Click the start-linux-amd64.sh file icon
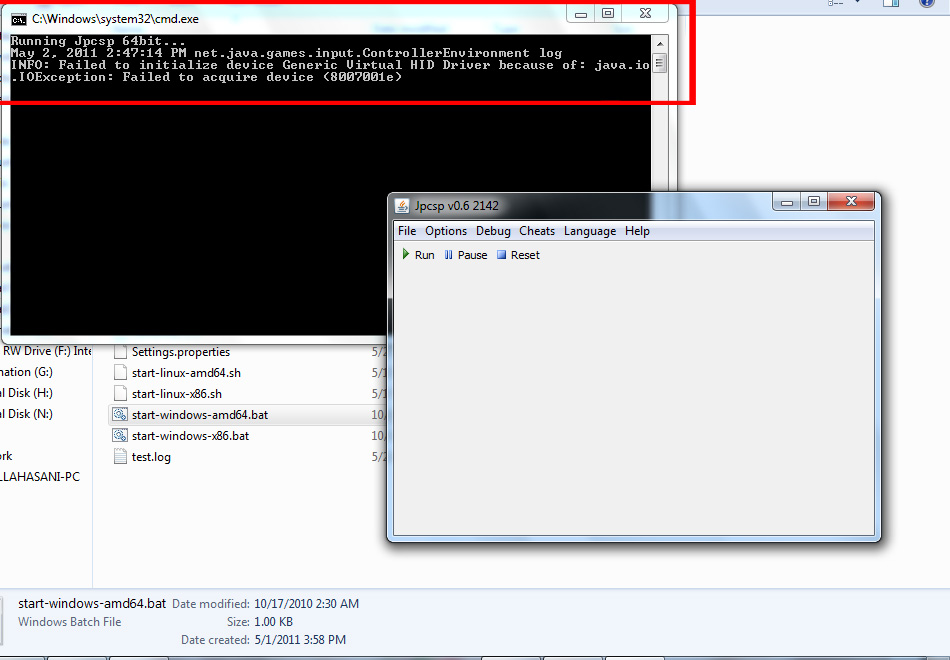Screen dimensions: 950x660 tap(121, 372)
